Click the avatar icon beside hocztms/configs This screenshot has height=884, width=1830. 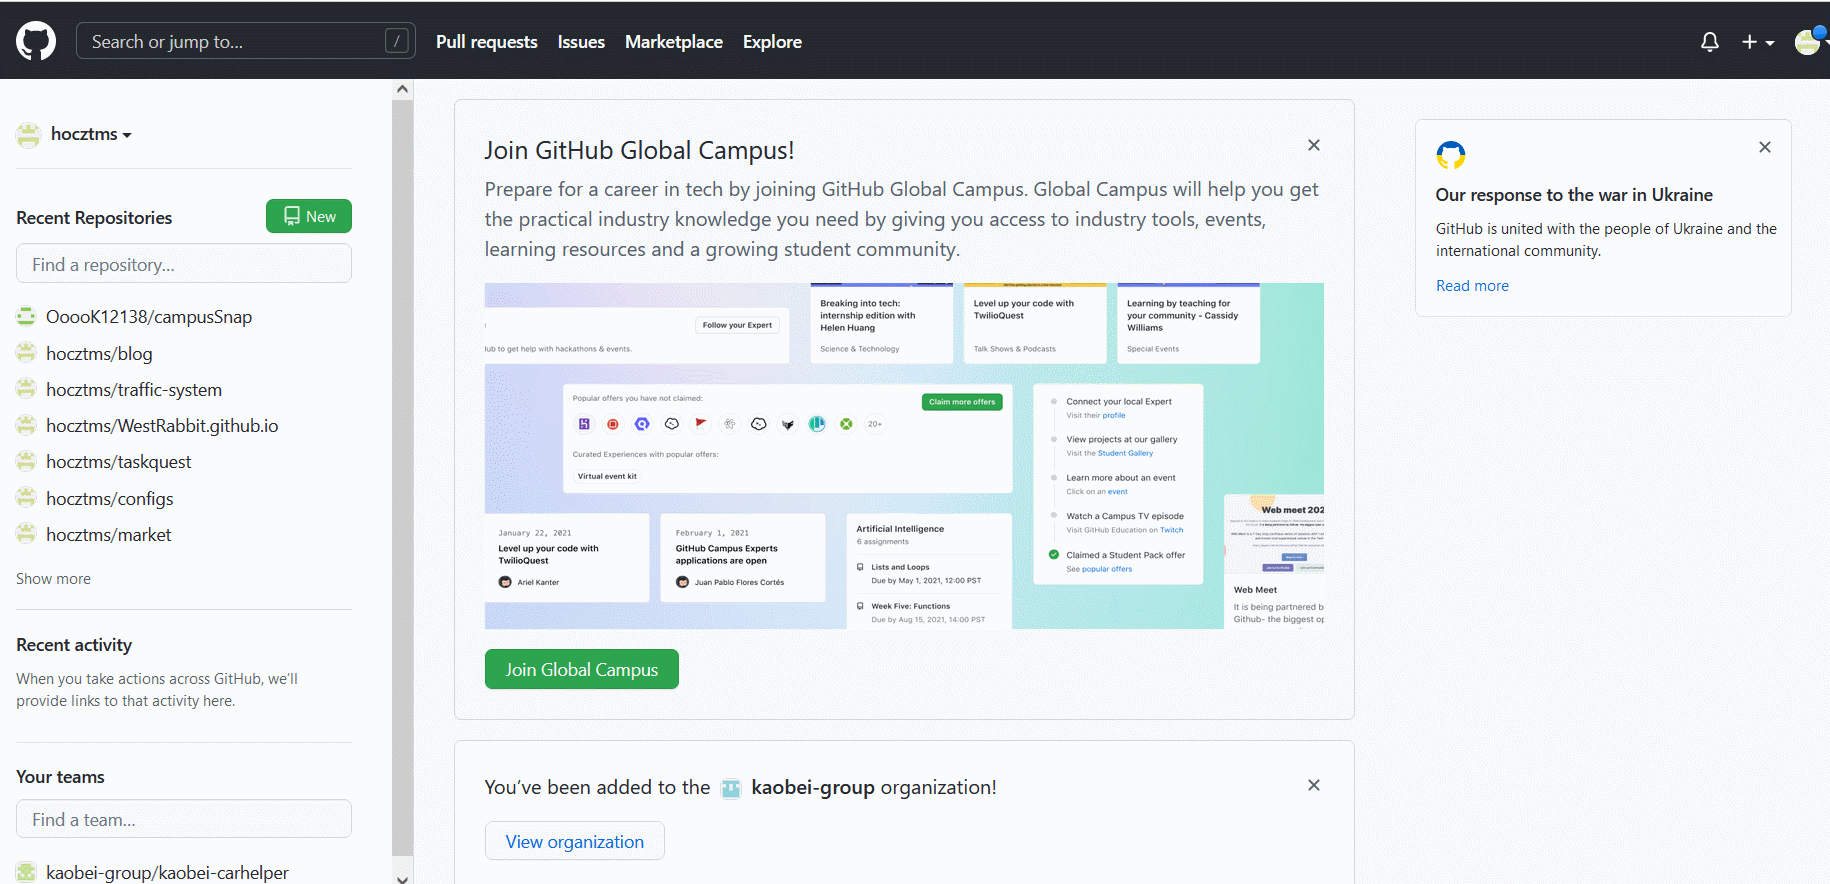click(26, 498)
